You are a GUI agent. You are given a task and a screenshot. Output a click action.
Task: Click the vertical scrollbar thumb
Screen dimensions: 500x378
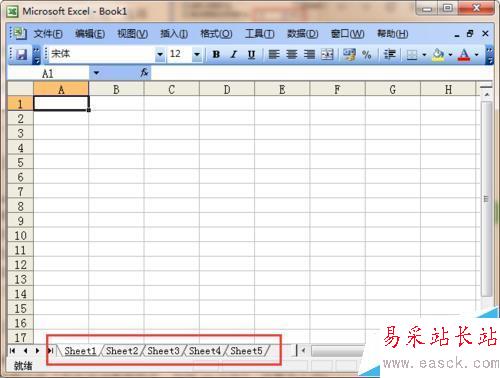point(487,199)
